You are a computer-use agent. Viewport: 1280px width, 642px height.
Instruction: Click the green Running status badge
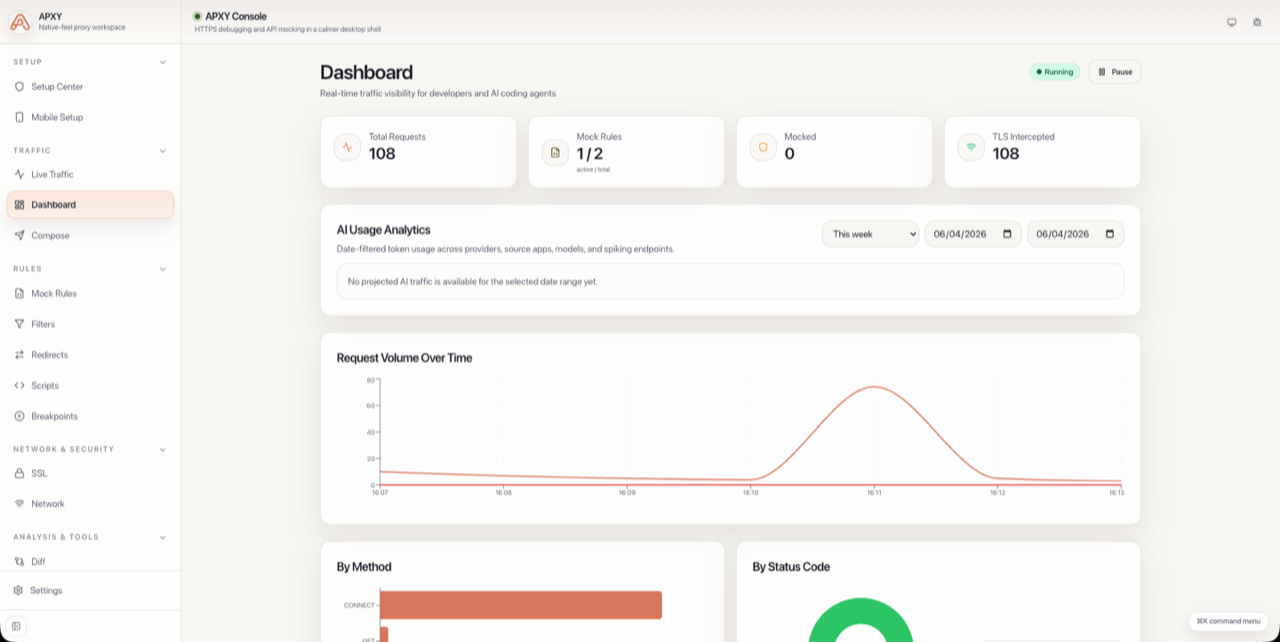[x=1054, y=72]
